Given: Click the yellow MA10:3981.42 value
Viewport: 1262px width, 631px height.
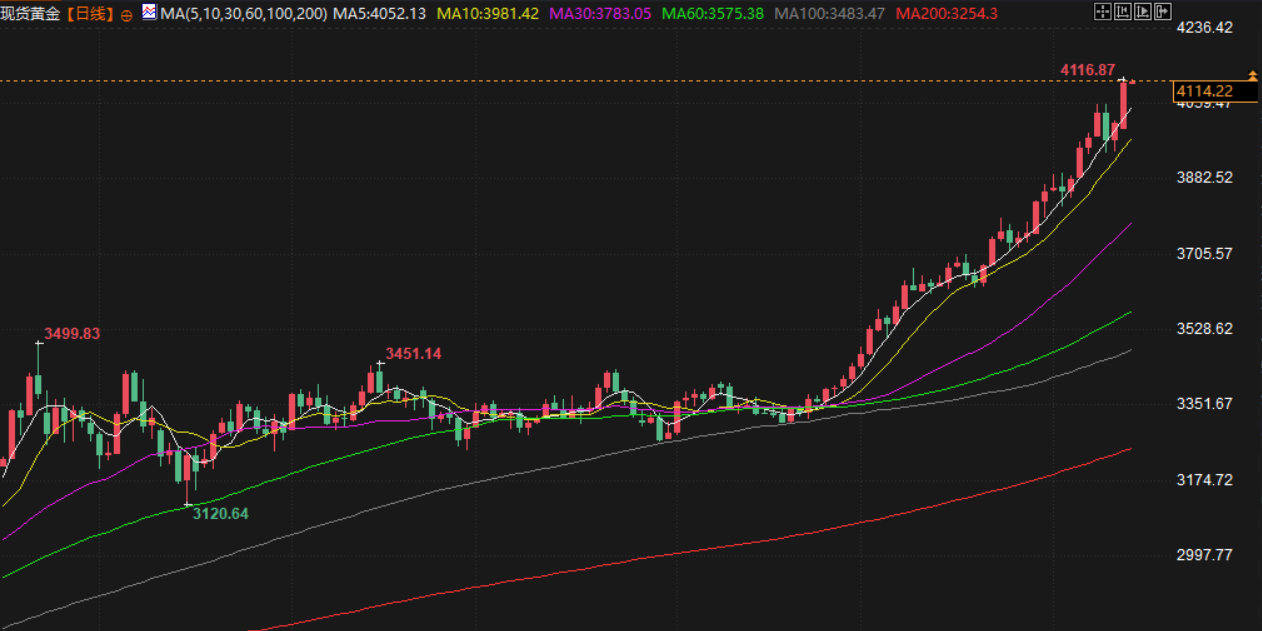Looking at the screenshot, I should [489, 14].
